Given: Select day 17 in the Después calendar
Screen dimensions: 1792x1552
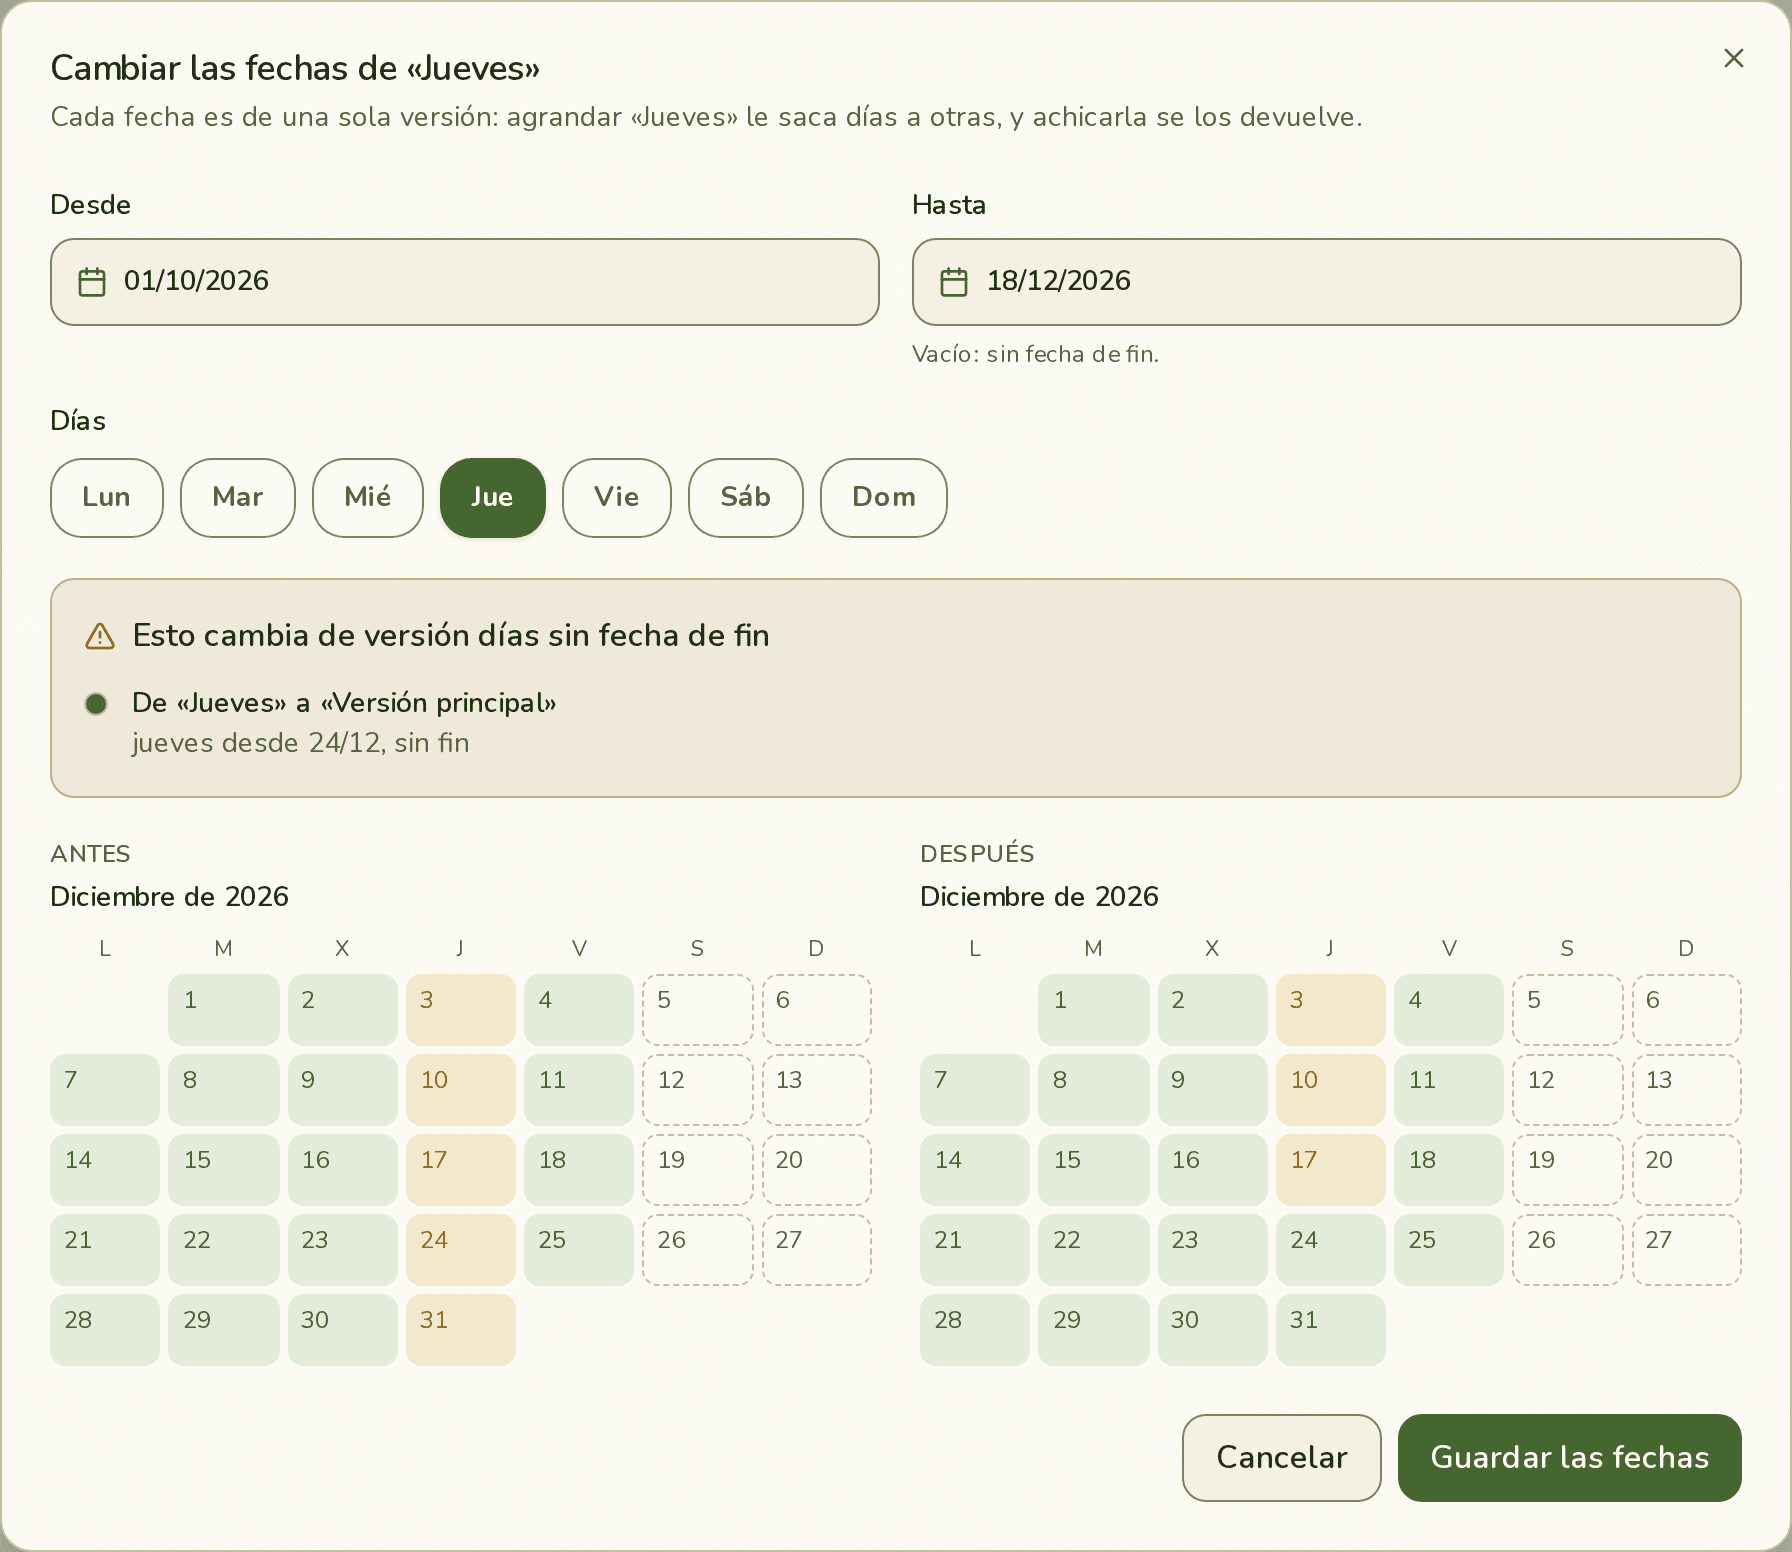Looking at the screenshot, I should coord(1331,1170).
